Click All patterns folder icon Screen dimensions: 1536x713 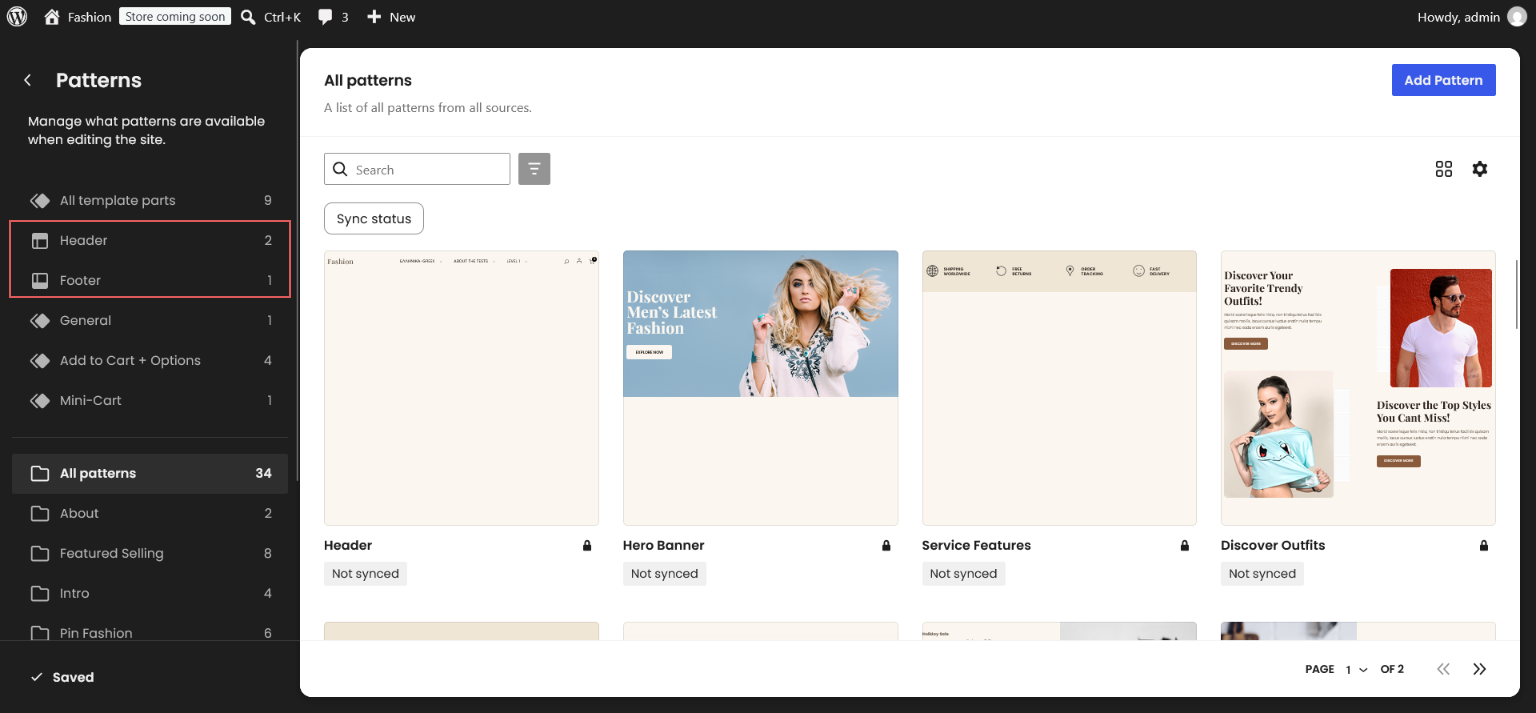click(x=40, y=473)
